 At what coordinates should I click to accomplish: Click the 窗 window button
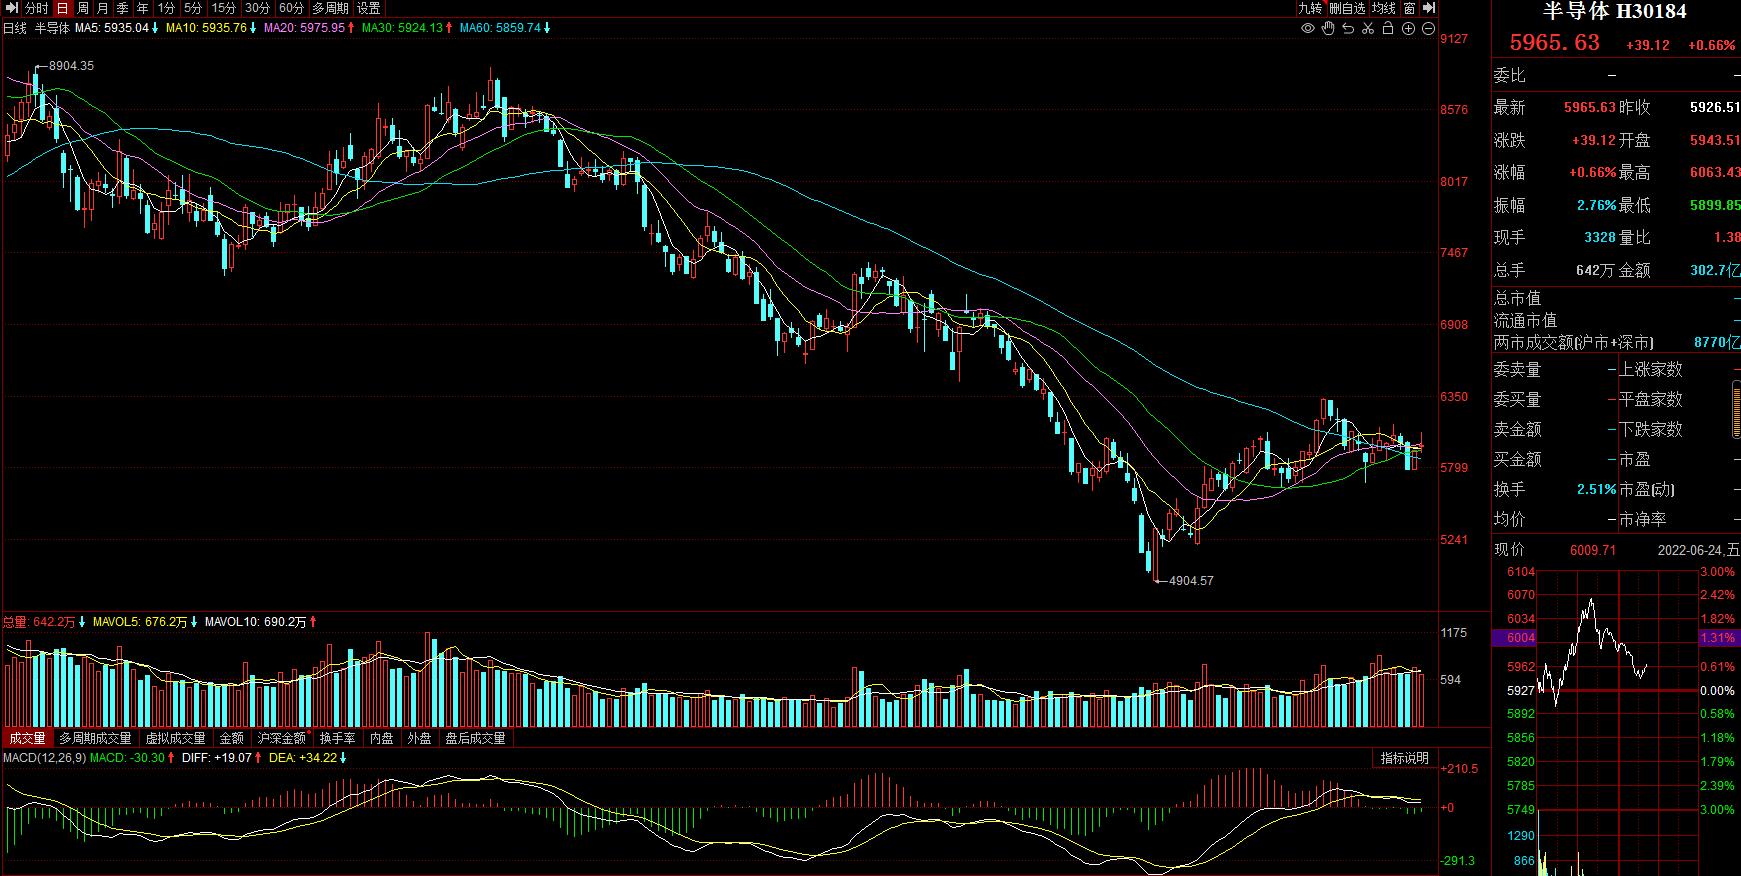pyautogui.click(x=1409, y=8)
